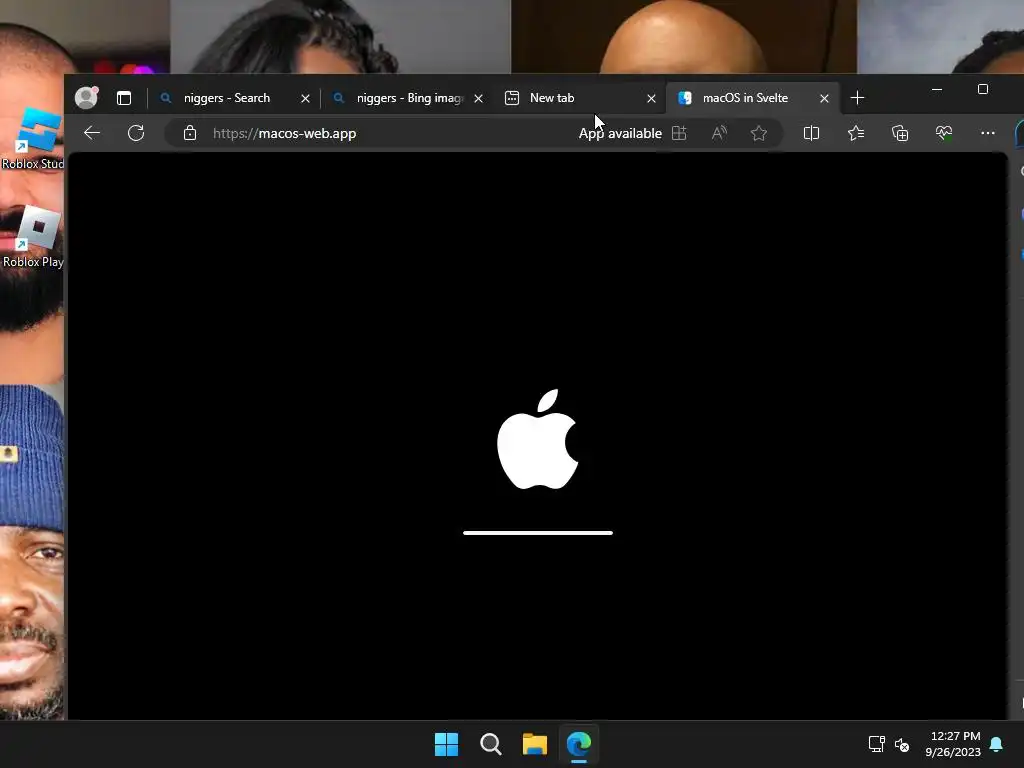Maximize the Edge browser window
The height and width of the screenshot is (768, 1024).
point(983,89)
